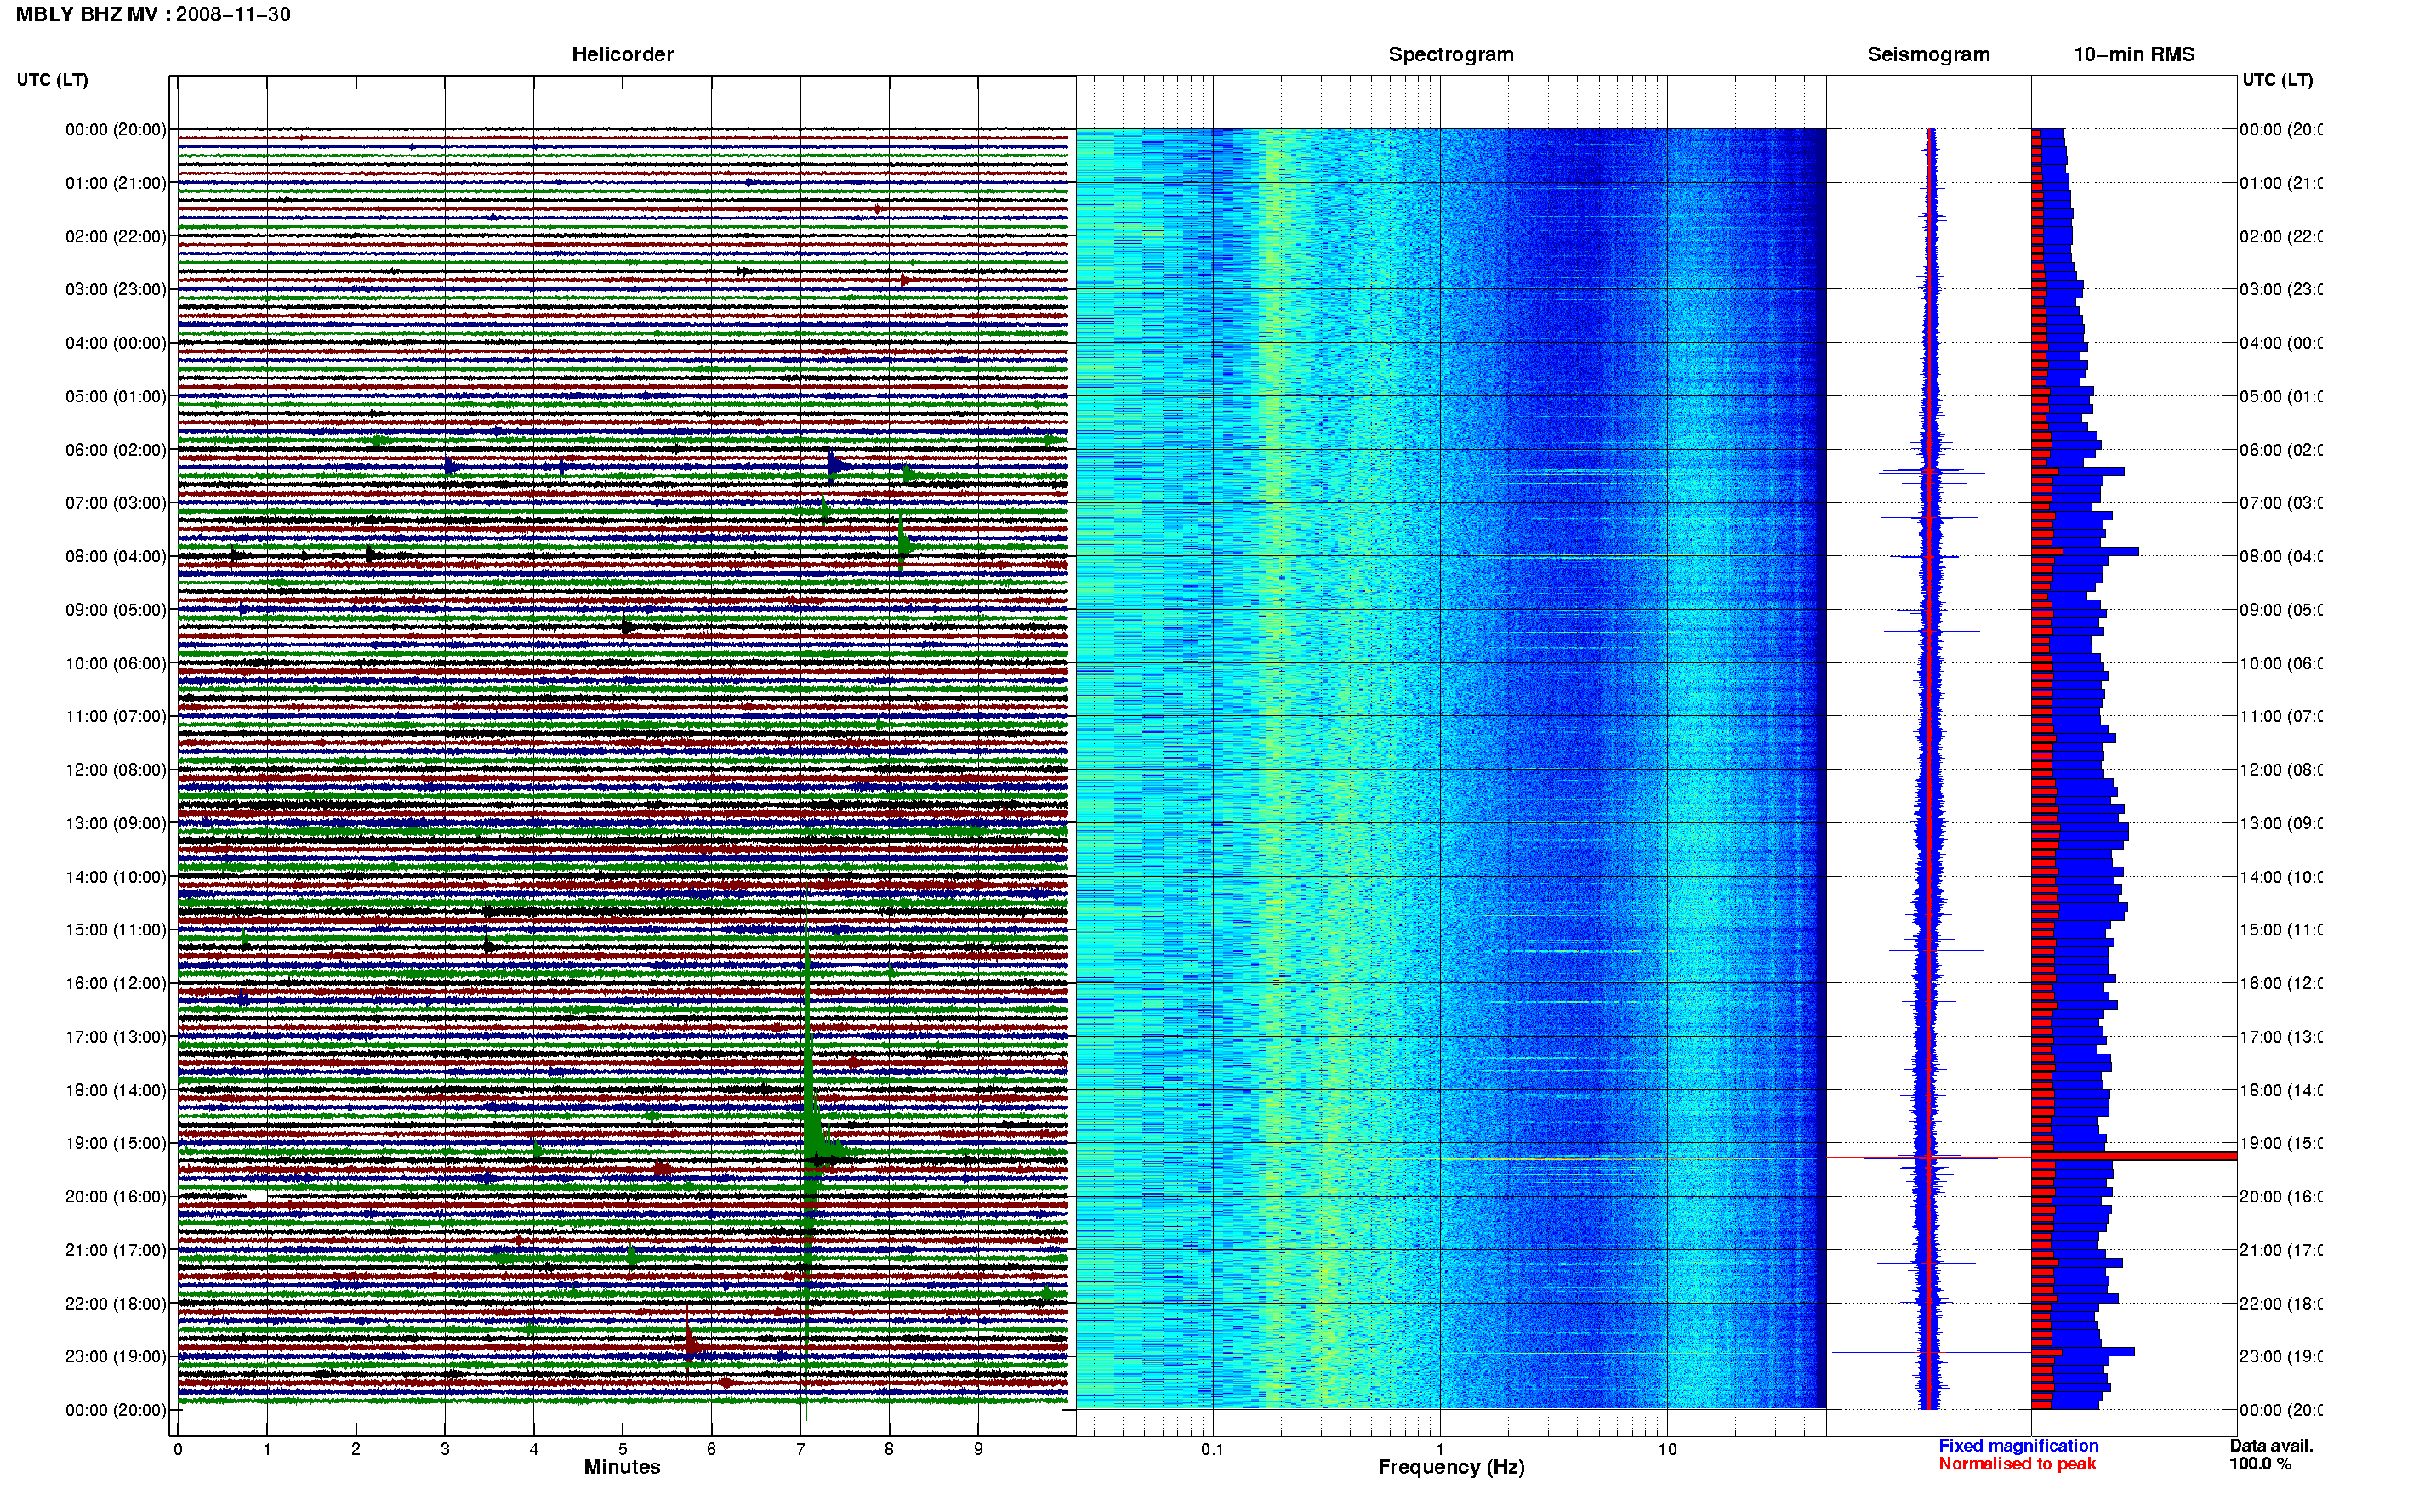
Task: Click the dark red event burst near 23:00
Action: click(x=692, y=1345)
